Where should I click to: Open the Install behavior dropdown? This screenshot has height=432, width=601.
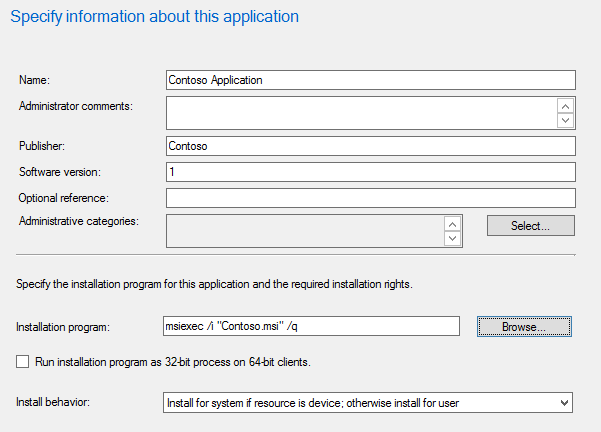tap(367, 402)
